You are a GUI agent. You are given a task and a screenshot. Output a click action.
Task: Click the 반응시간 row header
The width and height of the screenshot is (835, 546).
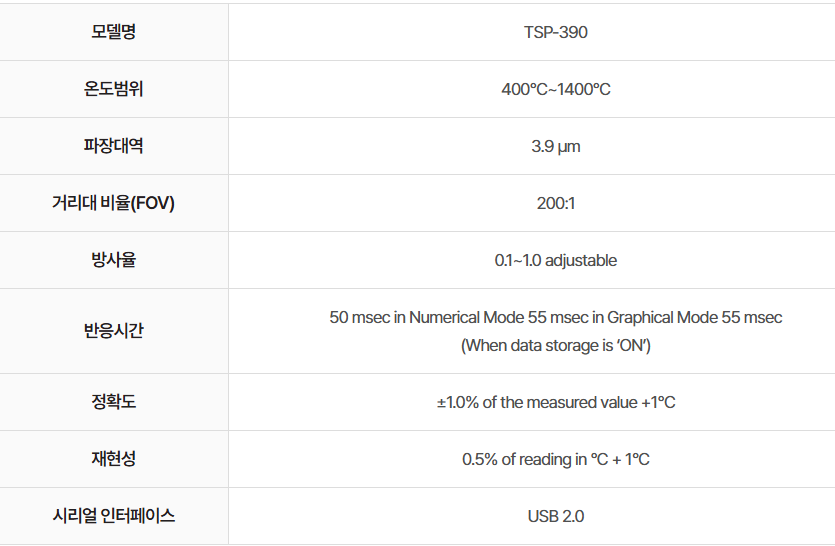tap(113, 331)
